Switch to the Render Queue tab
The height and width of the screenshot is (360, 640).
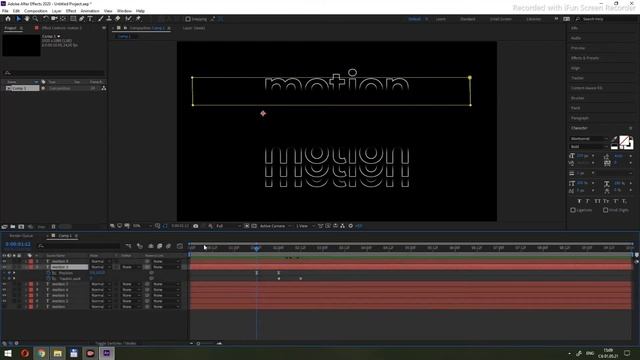(21, 236)
